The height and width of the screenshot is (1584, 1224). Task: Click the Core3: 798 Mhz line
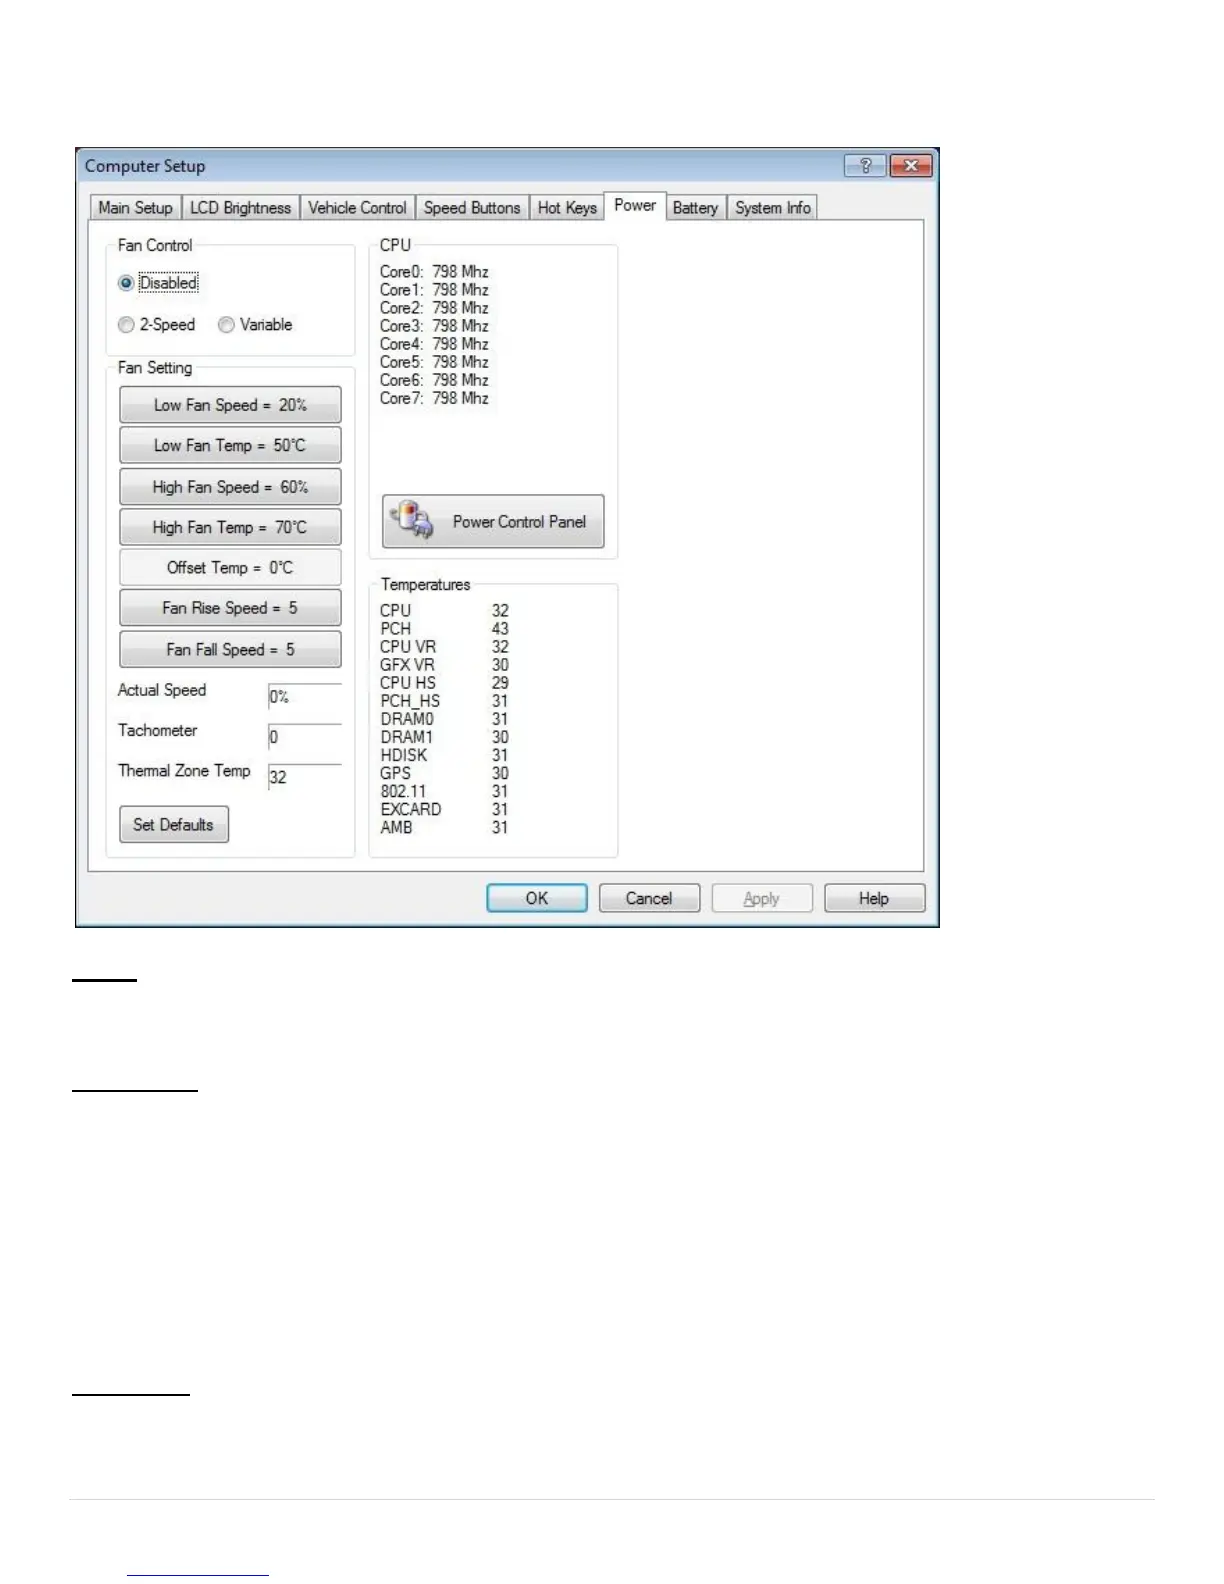[x=434, y=326]
